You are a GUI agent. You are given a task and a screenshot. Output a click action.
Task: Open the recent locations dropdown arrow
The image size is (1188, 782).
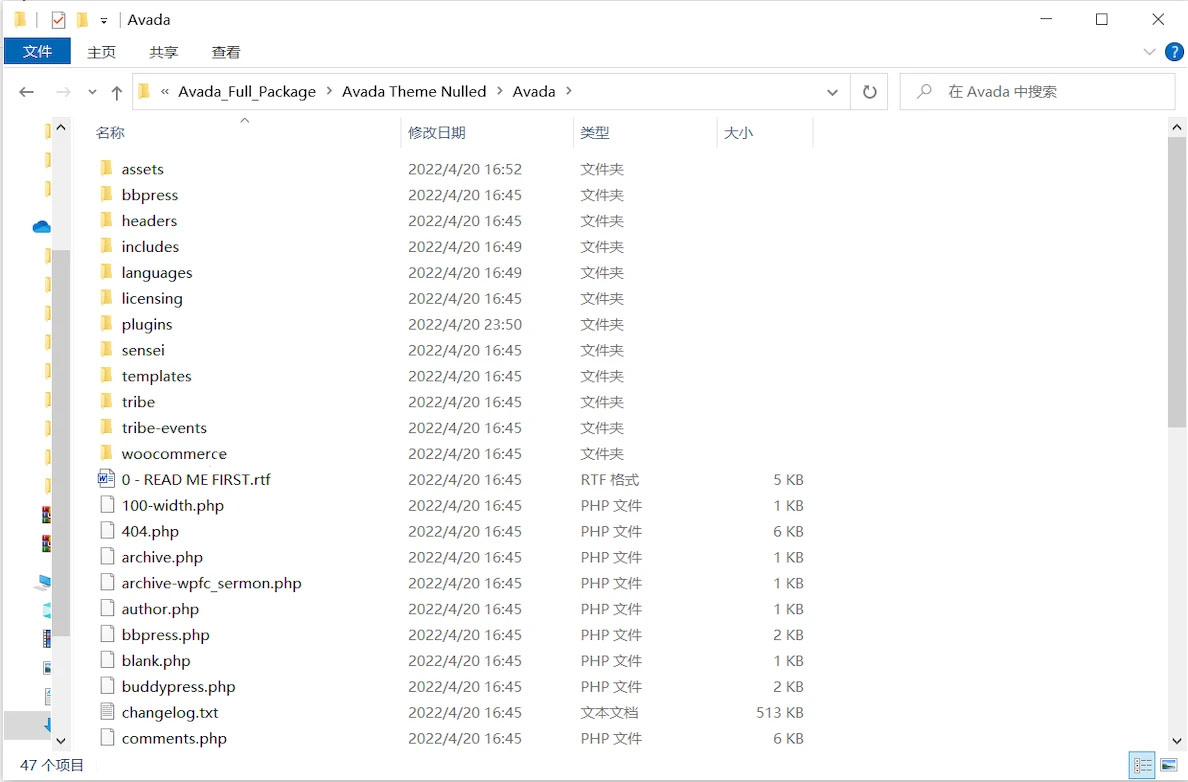(x=92, y=92)
